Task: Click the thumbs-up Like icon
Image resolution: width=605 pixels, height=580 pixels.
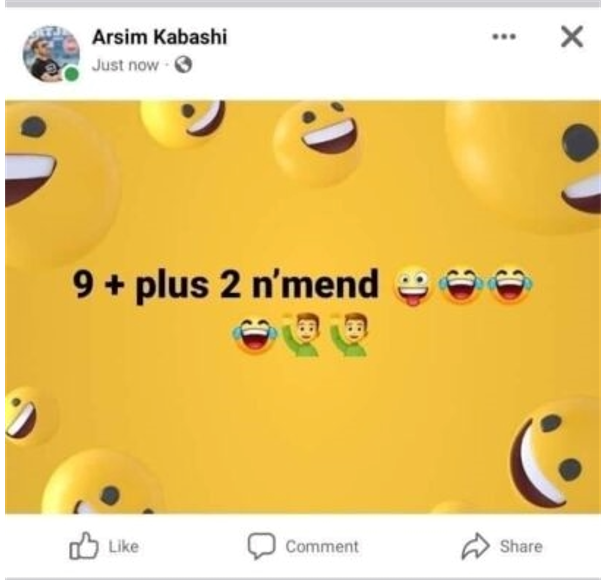Action: point(84,546)
